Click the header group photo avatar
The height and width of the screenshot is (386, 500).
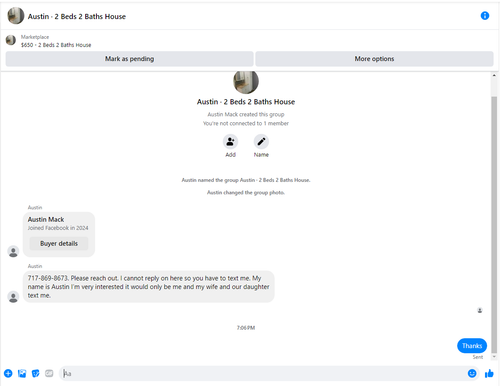pyautogui.click(x=16, y=16)
